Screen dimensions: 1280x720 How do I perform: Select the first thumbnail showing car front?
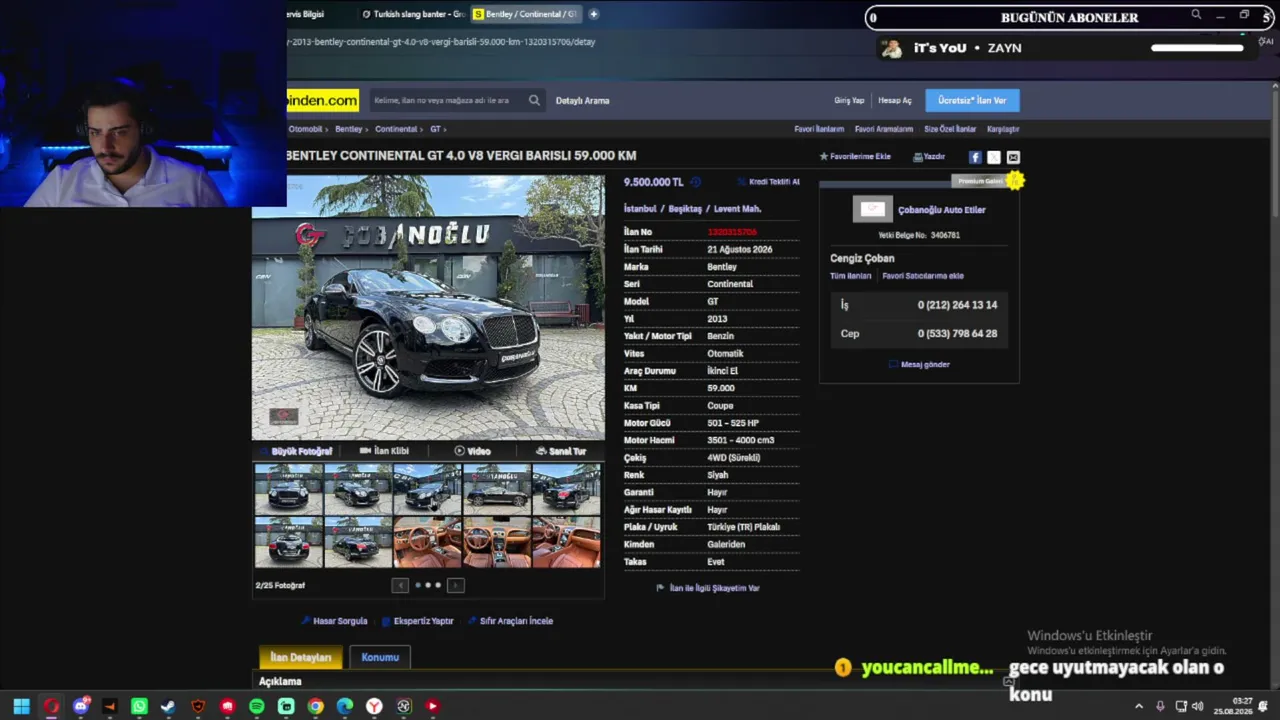pyautogui.click(x=289, y=489)
